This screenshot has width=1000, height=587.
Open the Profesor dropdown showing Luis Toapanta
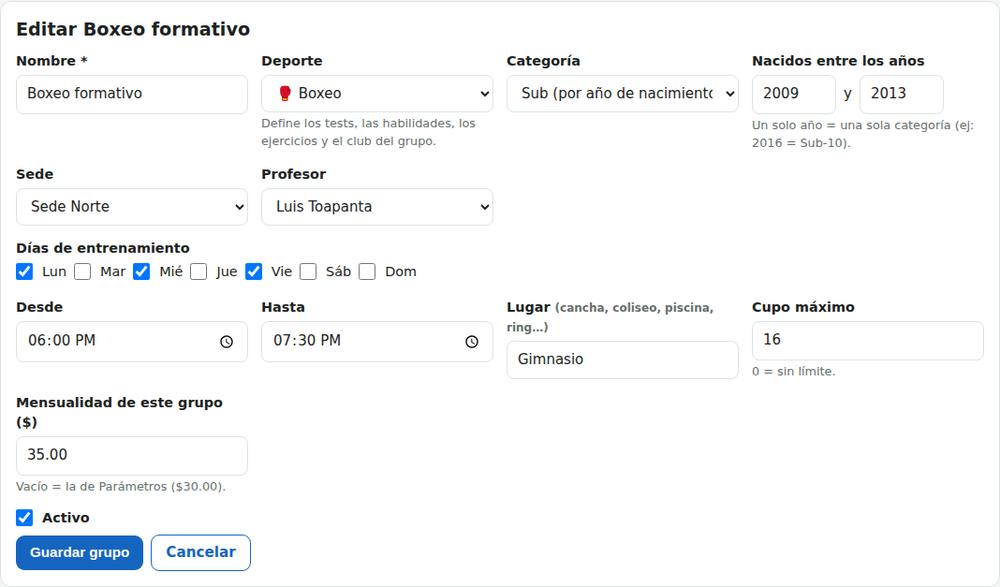point(377,207)
